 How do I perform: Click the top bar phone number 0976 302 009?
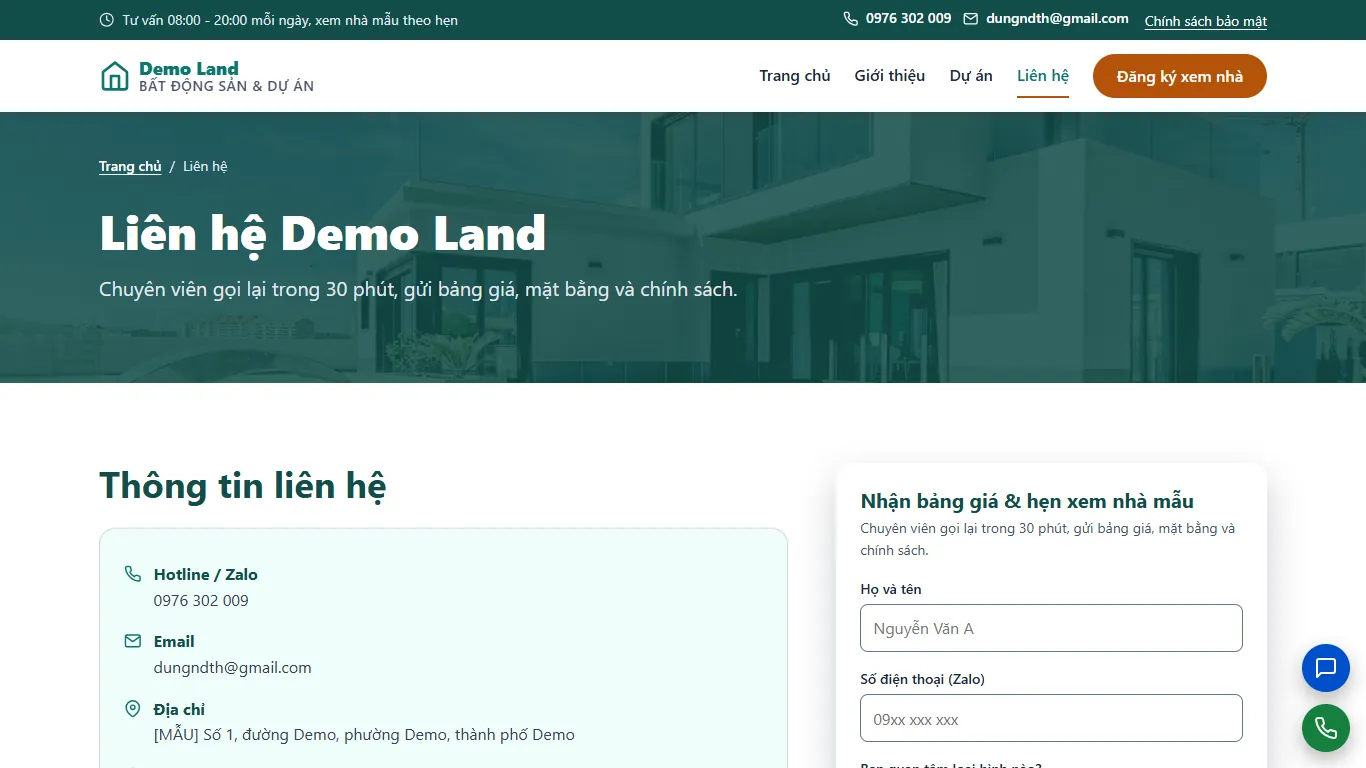(x=909, y=19)
